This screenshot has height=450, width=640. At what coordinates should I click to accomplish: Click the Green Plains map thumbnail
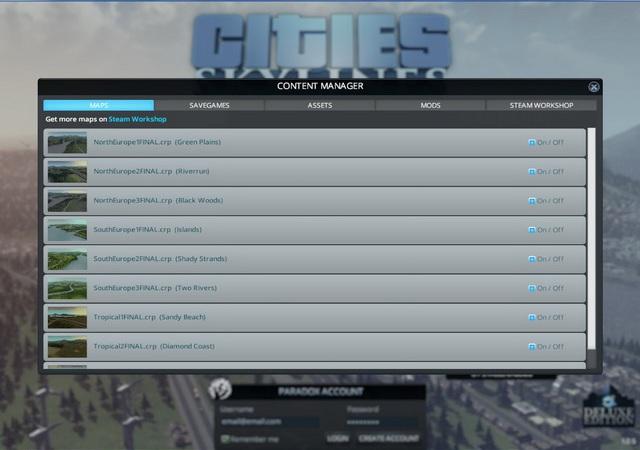coord(67,143)
